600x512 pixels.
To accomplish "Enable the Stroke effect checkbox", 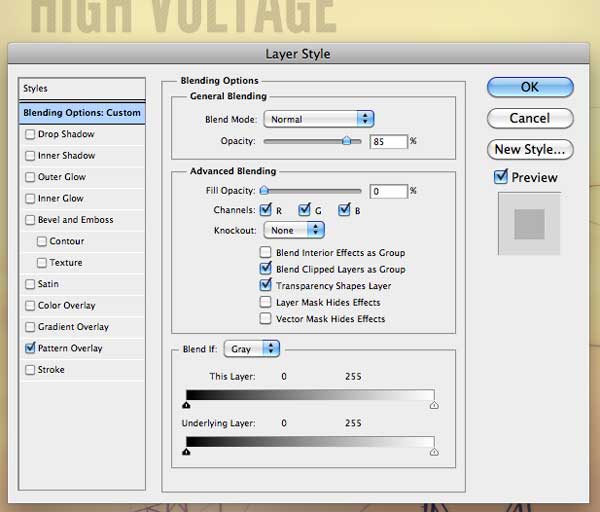I will [x=30, y=370].
